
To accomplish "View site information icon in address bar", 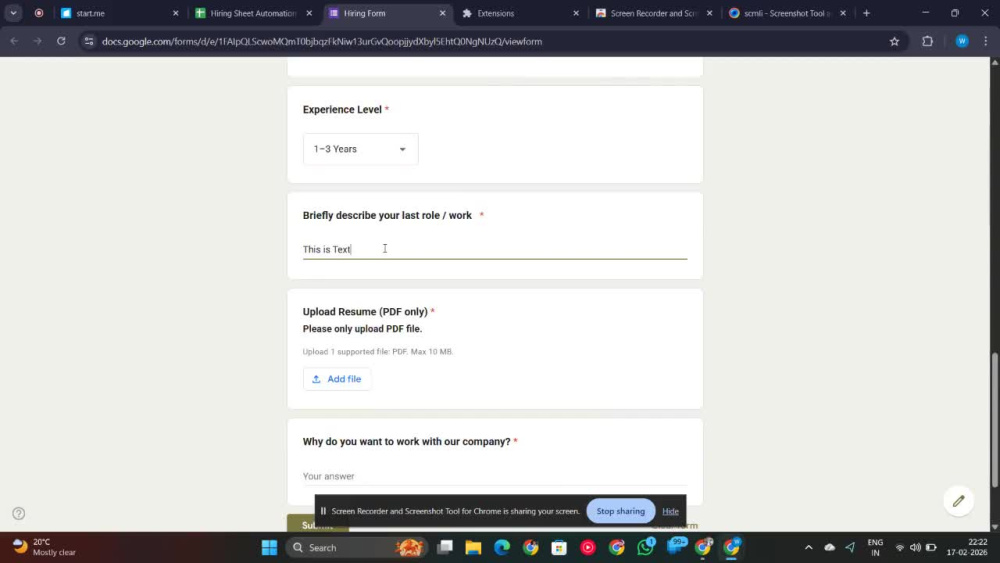I will tap(89, 41).
